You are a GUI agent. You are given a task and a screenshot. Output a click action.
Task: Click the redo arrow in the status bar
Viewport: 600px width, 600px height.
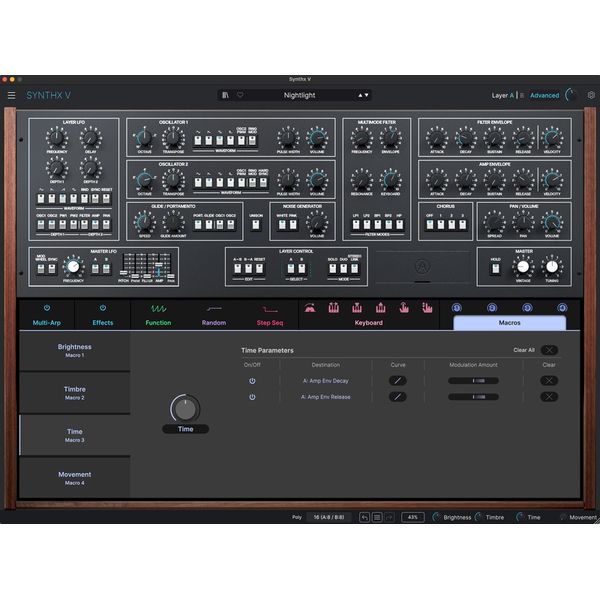point(389,517)
